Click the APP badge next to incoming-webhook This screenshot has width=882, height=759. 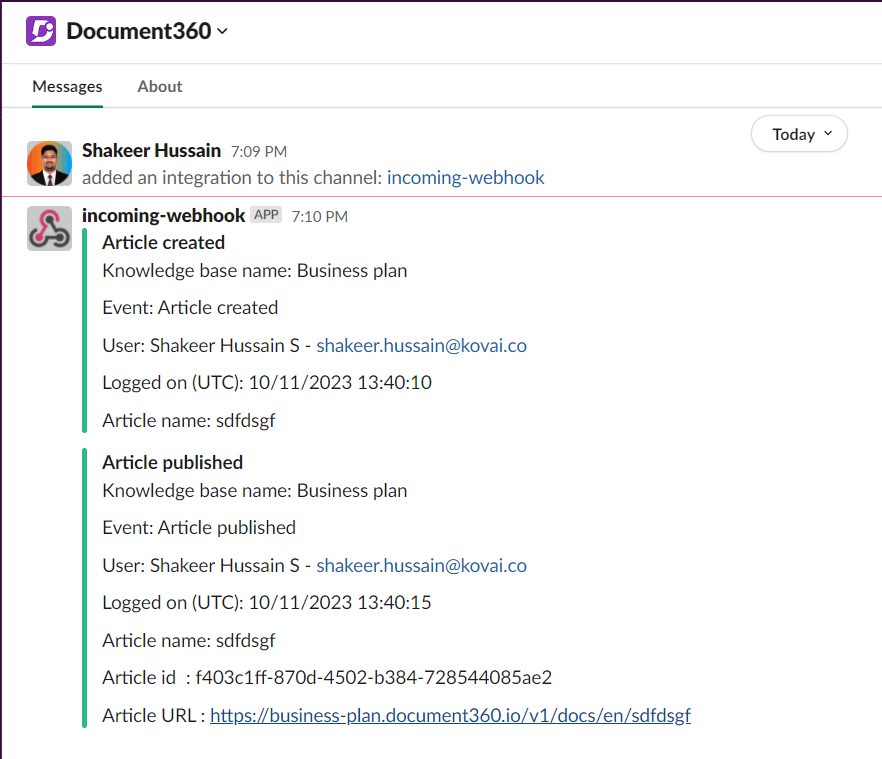point(266,215)
